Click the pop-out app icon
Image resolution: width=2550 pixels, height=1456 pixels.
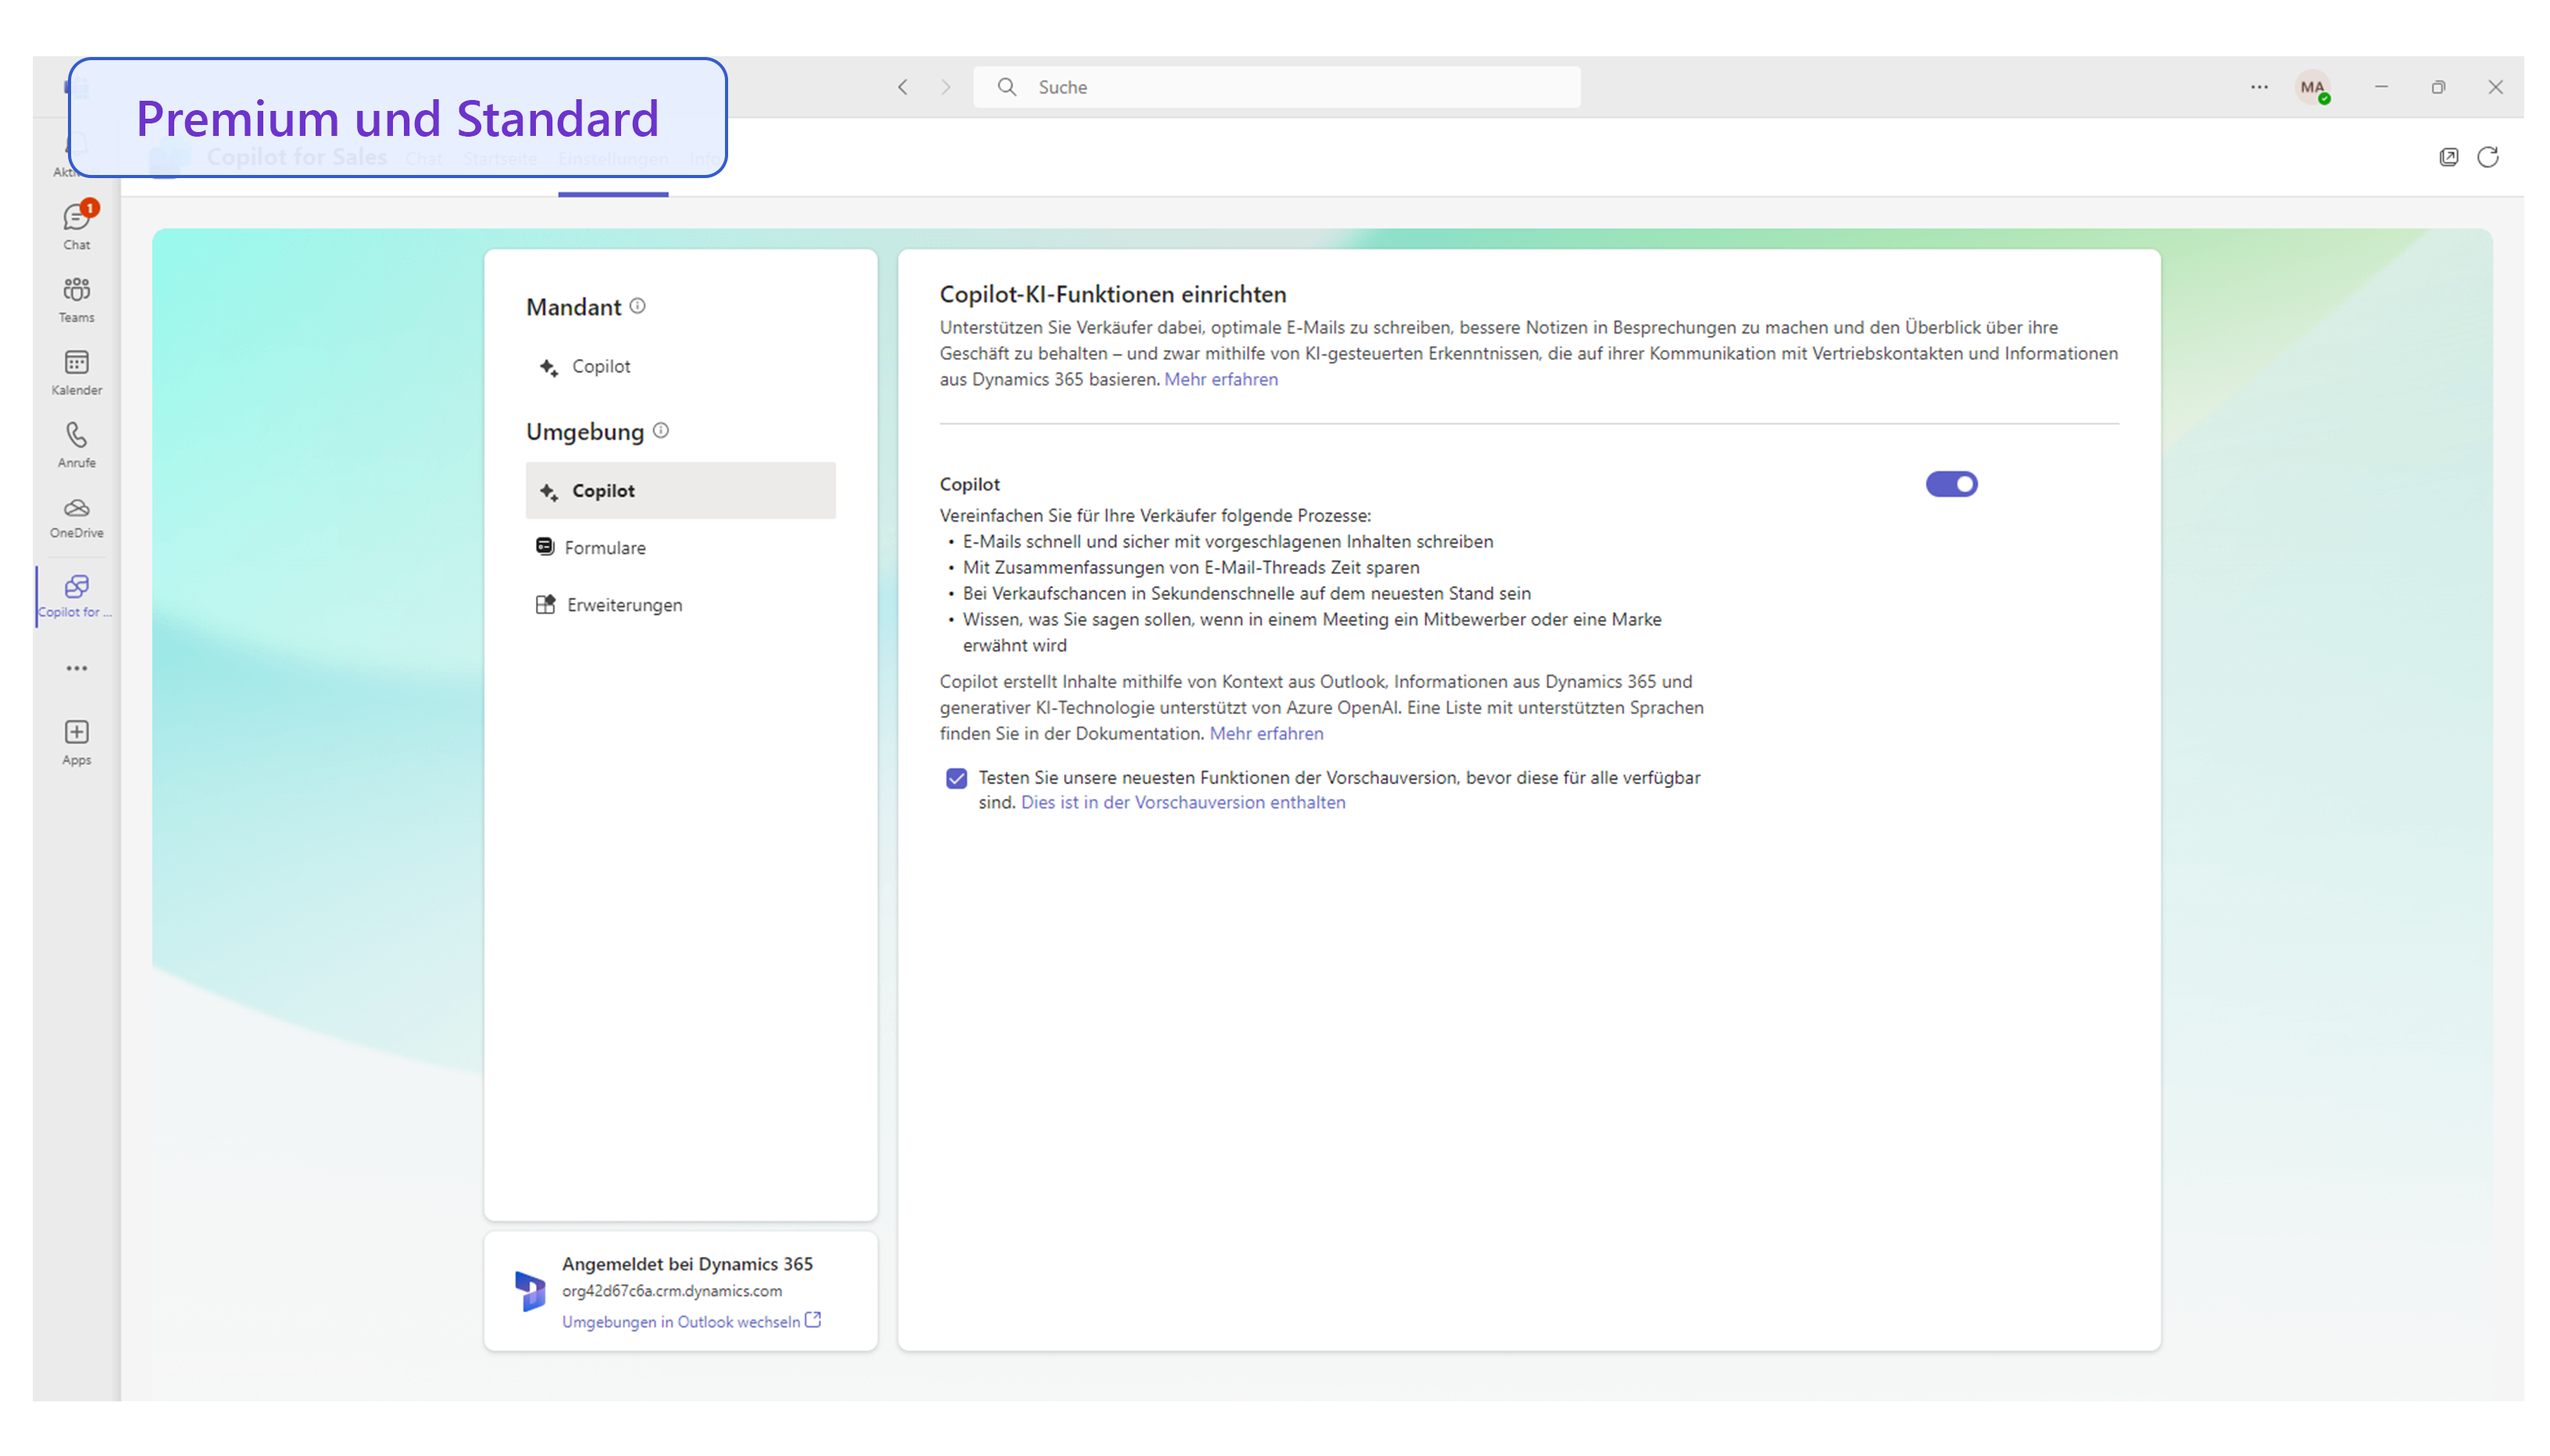tap(2448, 157)
